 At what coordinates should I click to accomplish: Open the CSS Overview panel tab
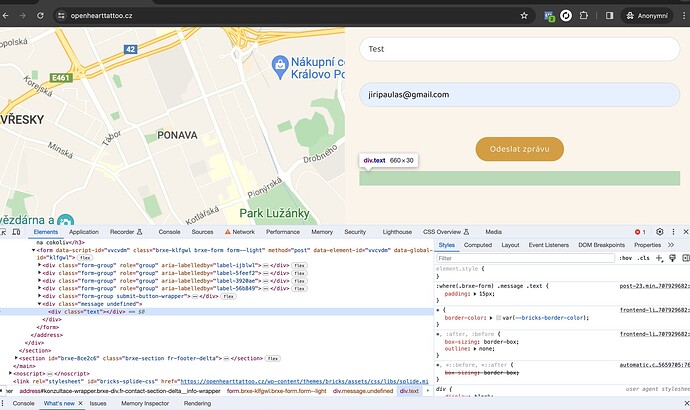point(446,232)
